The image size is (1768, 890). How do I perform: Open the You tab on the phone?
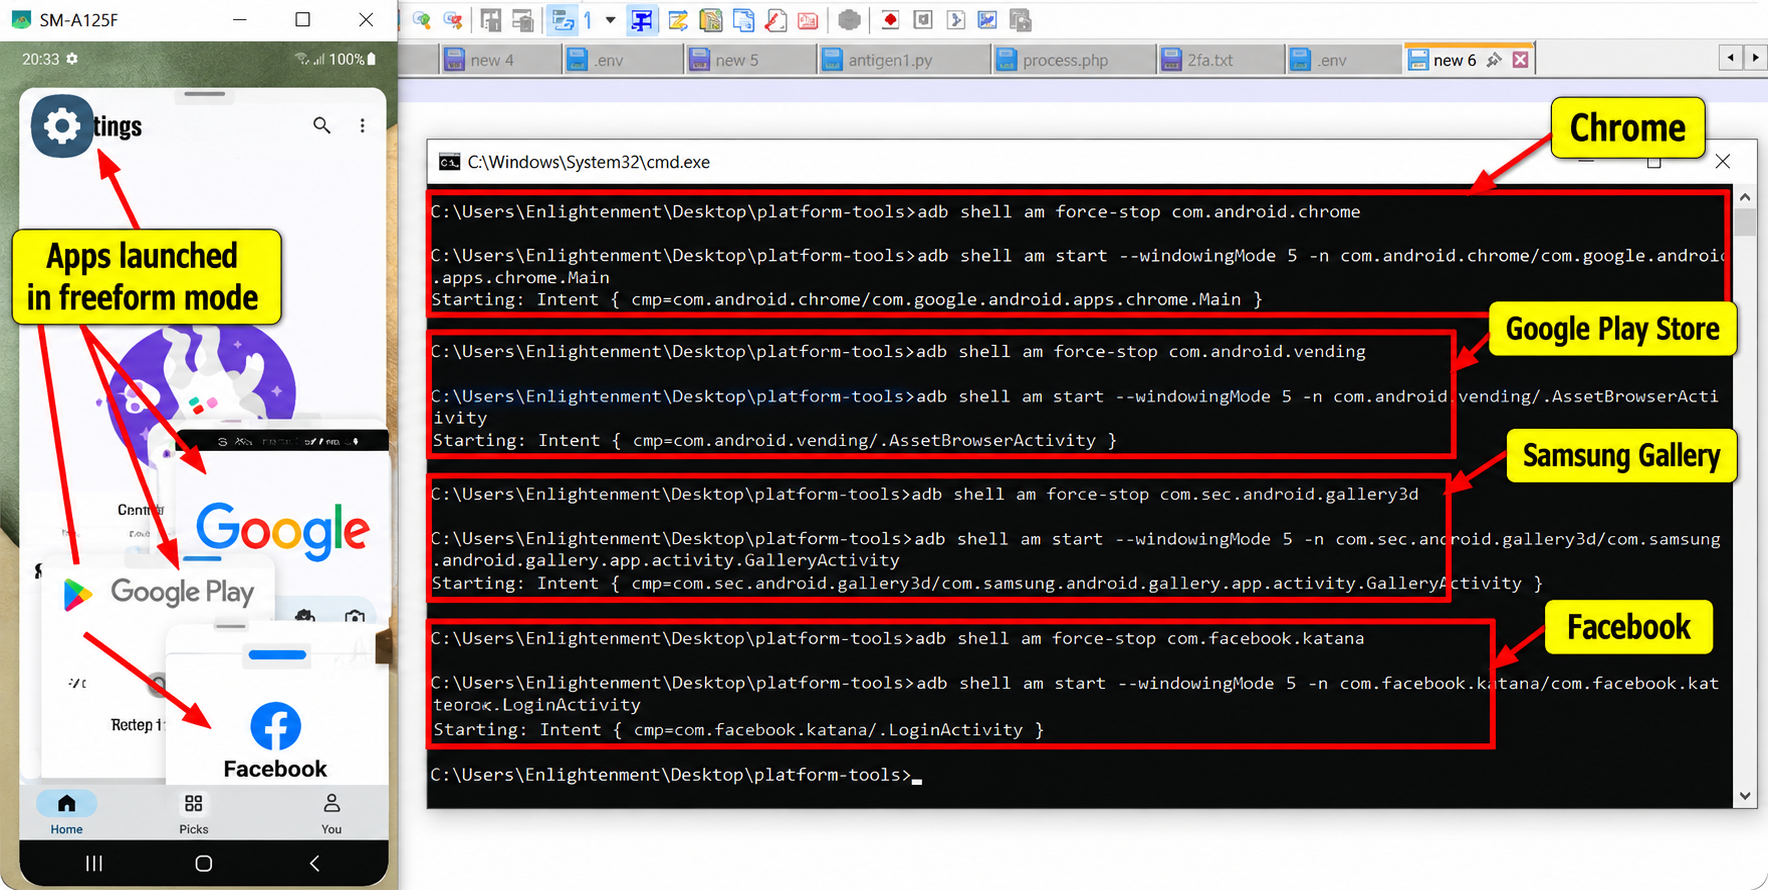tap(331, 813)
